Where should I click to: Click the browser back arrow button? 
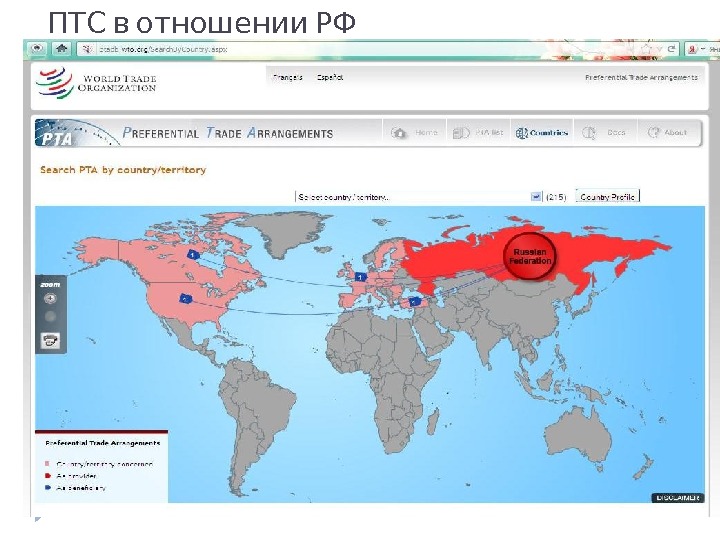tap(38, 48)
